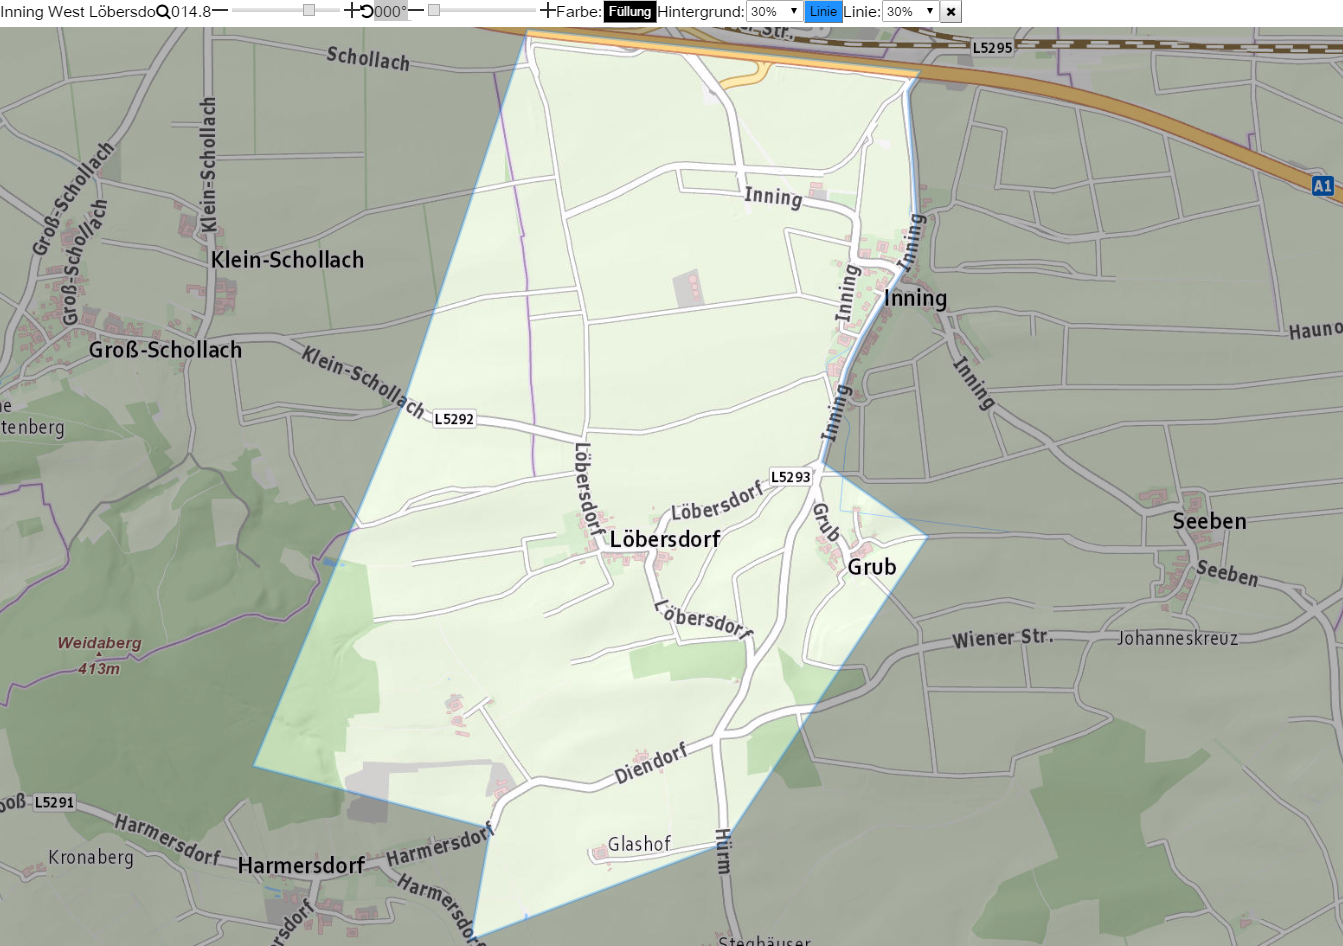Click the Füllung fill color swatch

630,12
